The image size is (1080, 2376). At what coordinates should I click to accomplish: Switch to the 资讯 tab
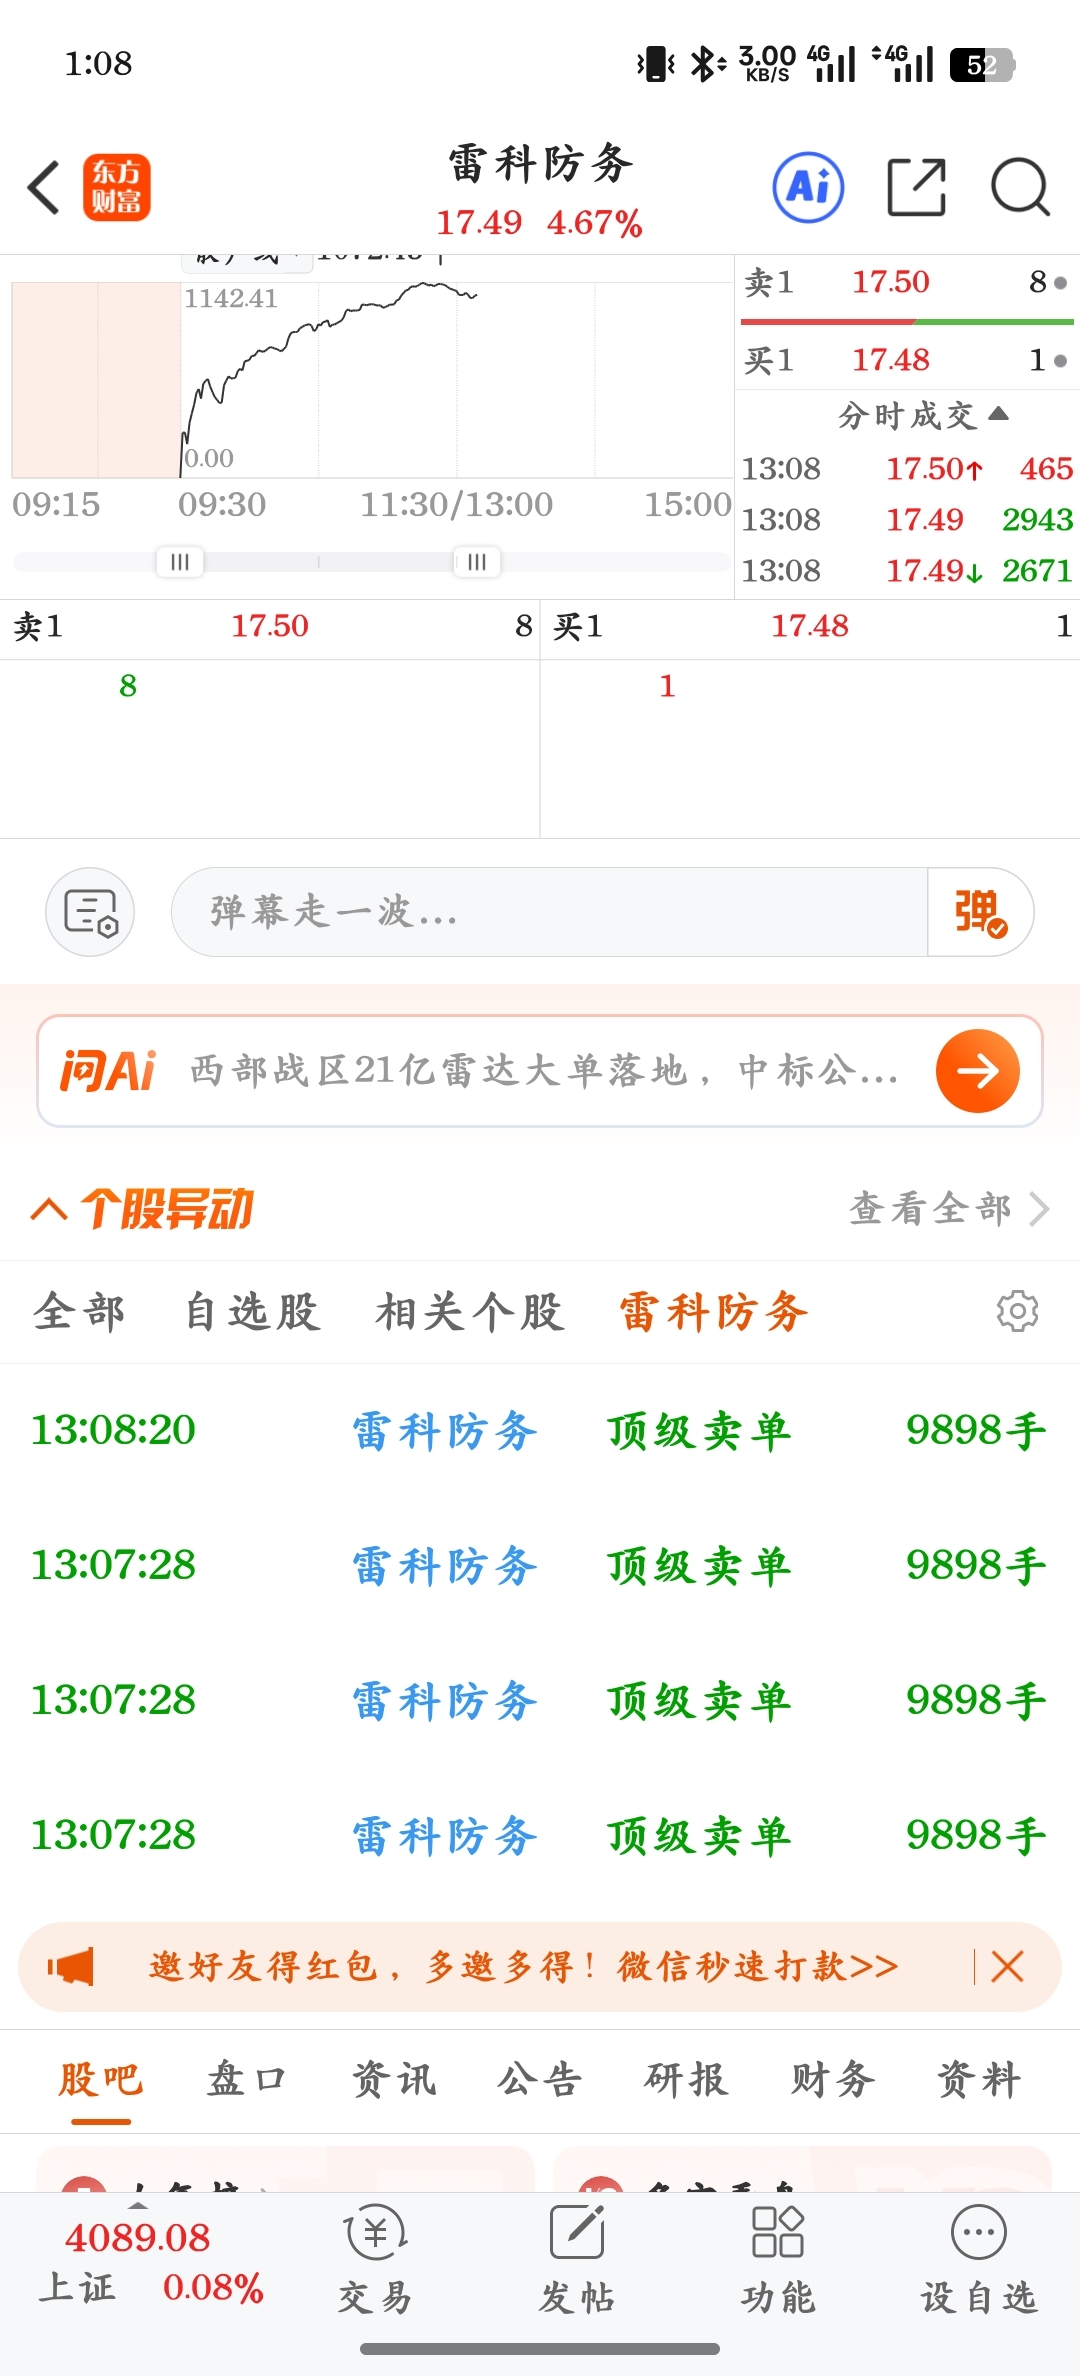(394, 2081)
